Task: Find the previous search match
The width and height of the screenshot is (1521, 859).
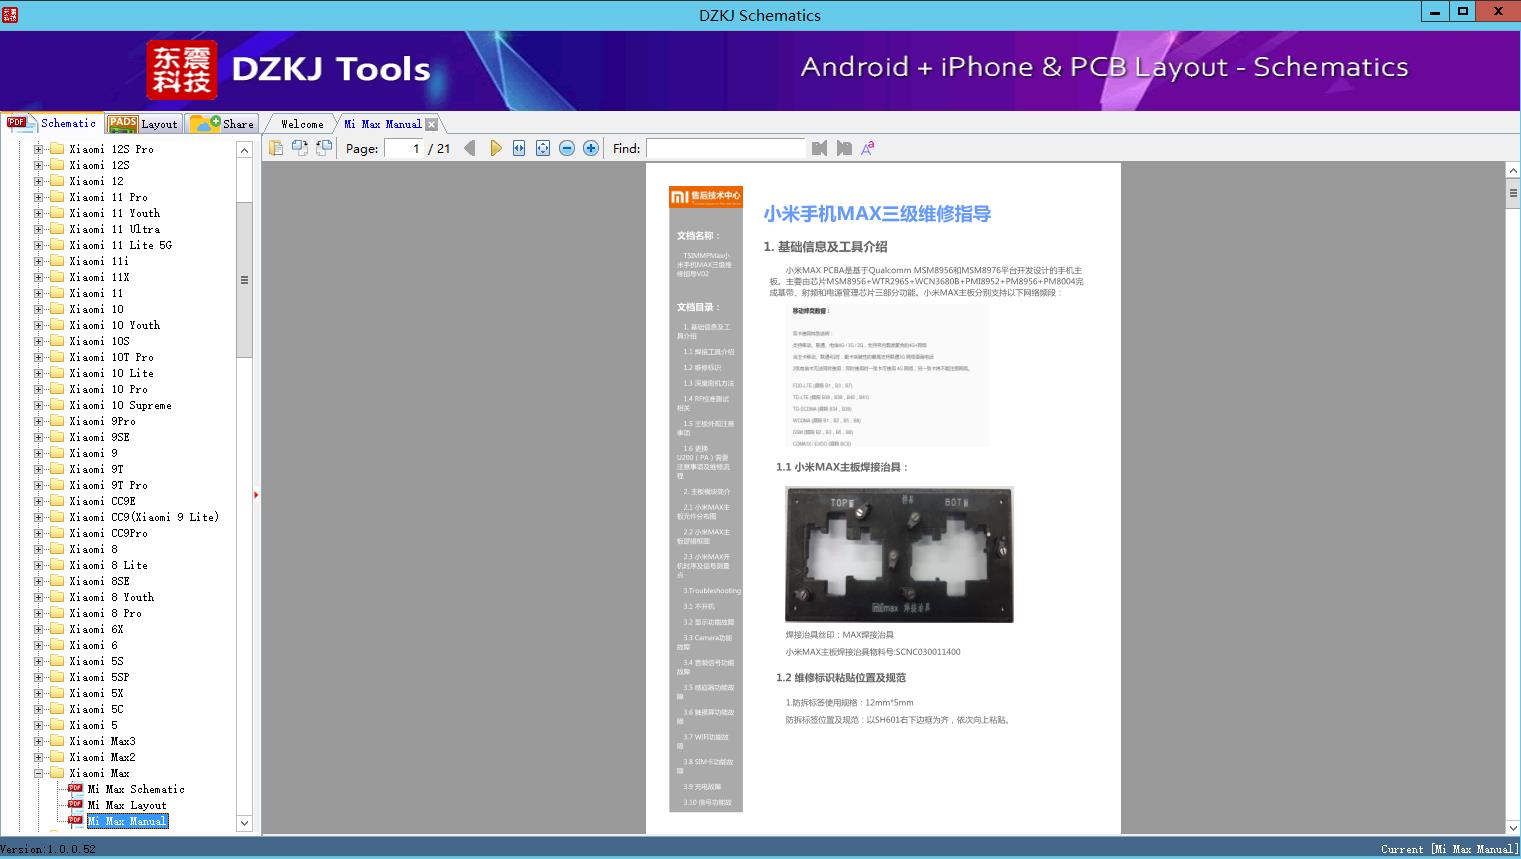Action: point(820,148)
